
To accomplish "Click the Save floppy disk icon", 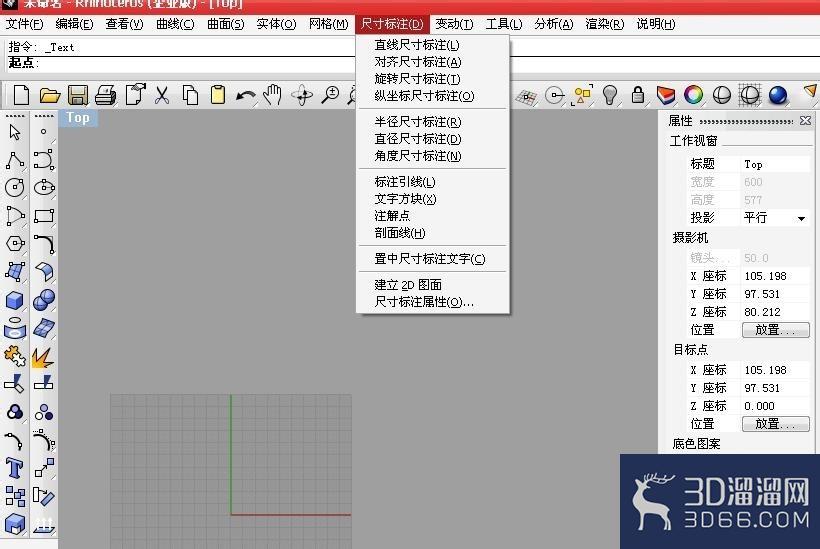I will click(78, 96).
